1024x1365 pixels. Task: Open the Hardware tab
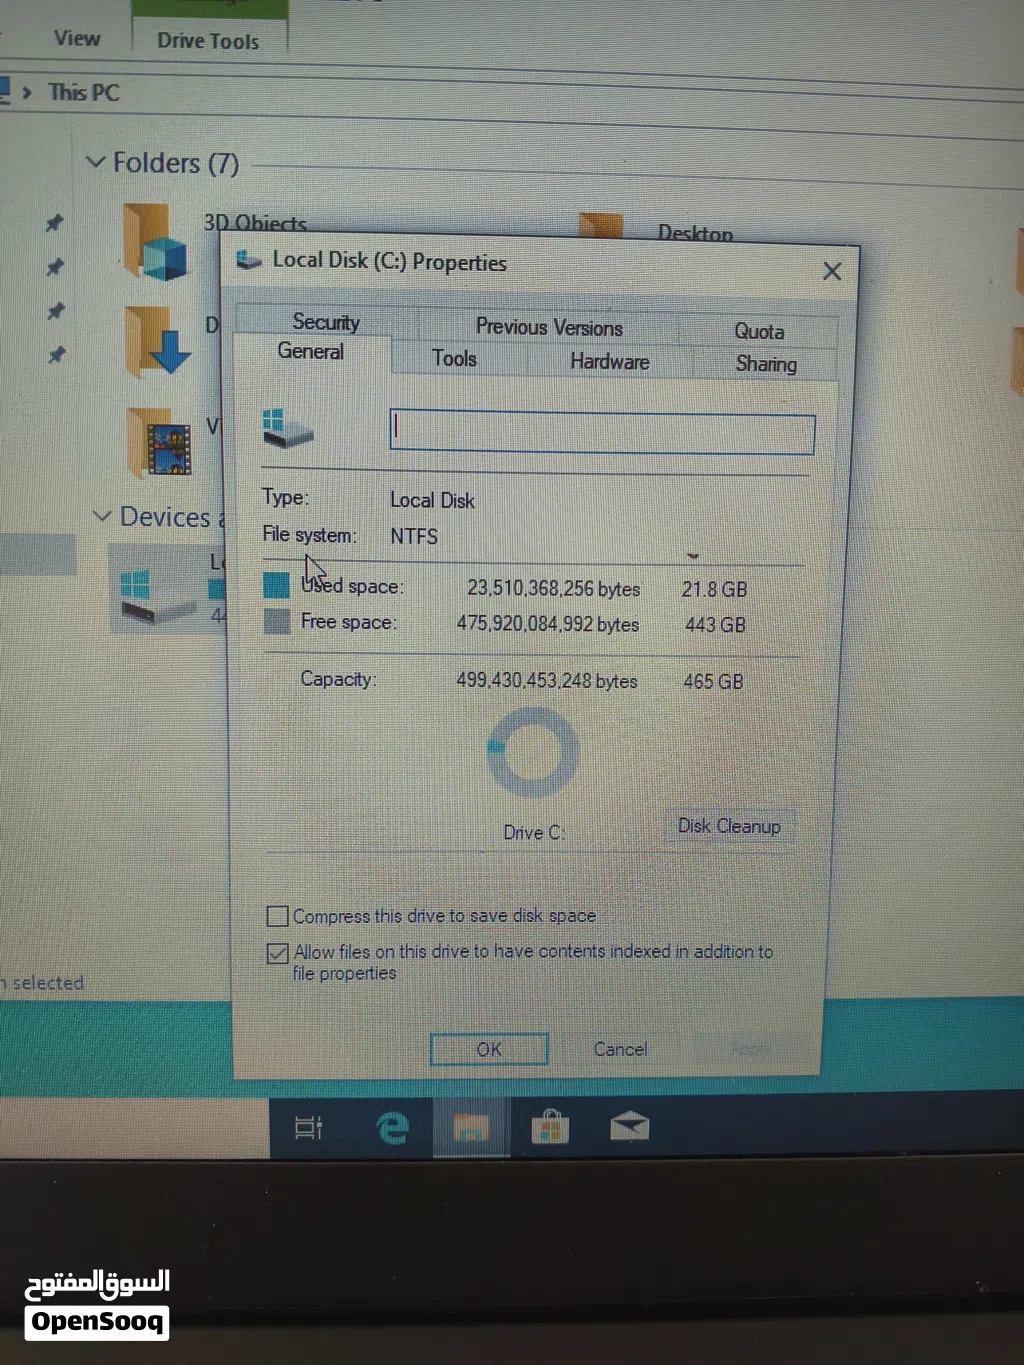609,361
